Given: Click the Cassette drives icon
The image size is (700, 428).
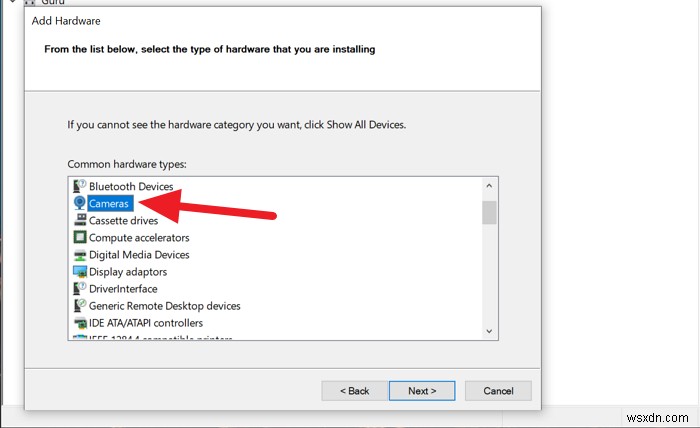Looking at the screenshot, I should click(x=80, y=220).
